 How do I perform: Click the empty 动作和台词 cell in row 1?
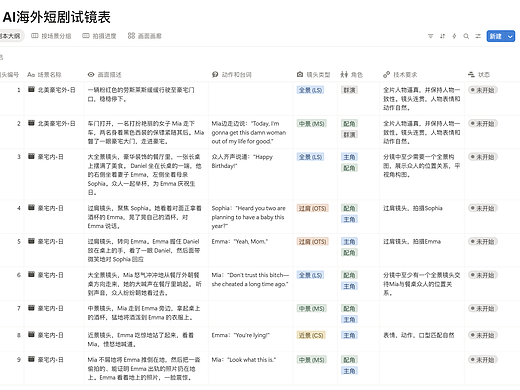[x=251, y=99]
